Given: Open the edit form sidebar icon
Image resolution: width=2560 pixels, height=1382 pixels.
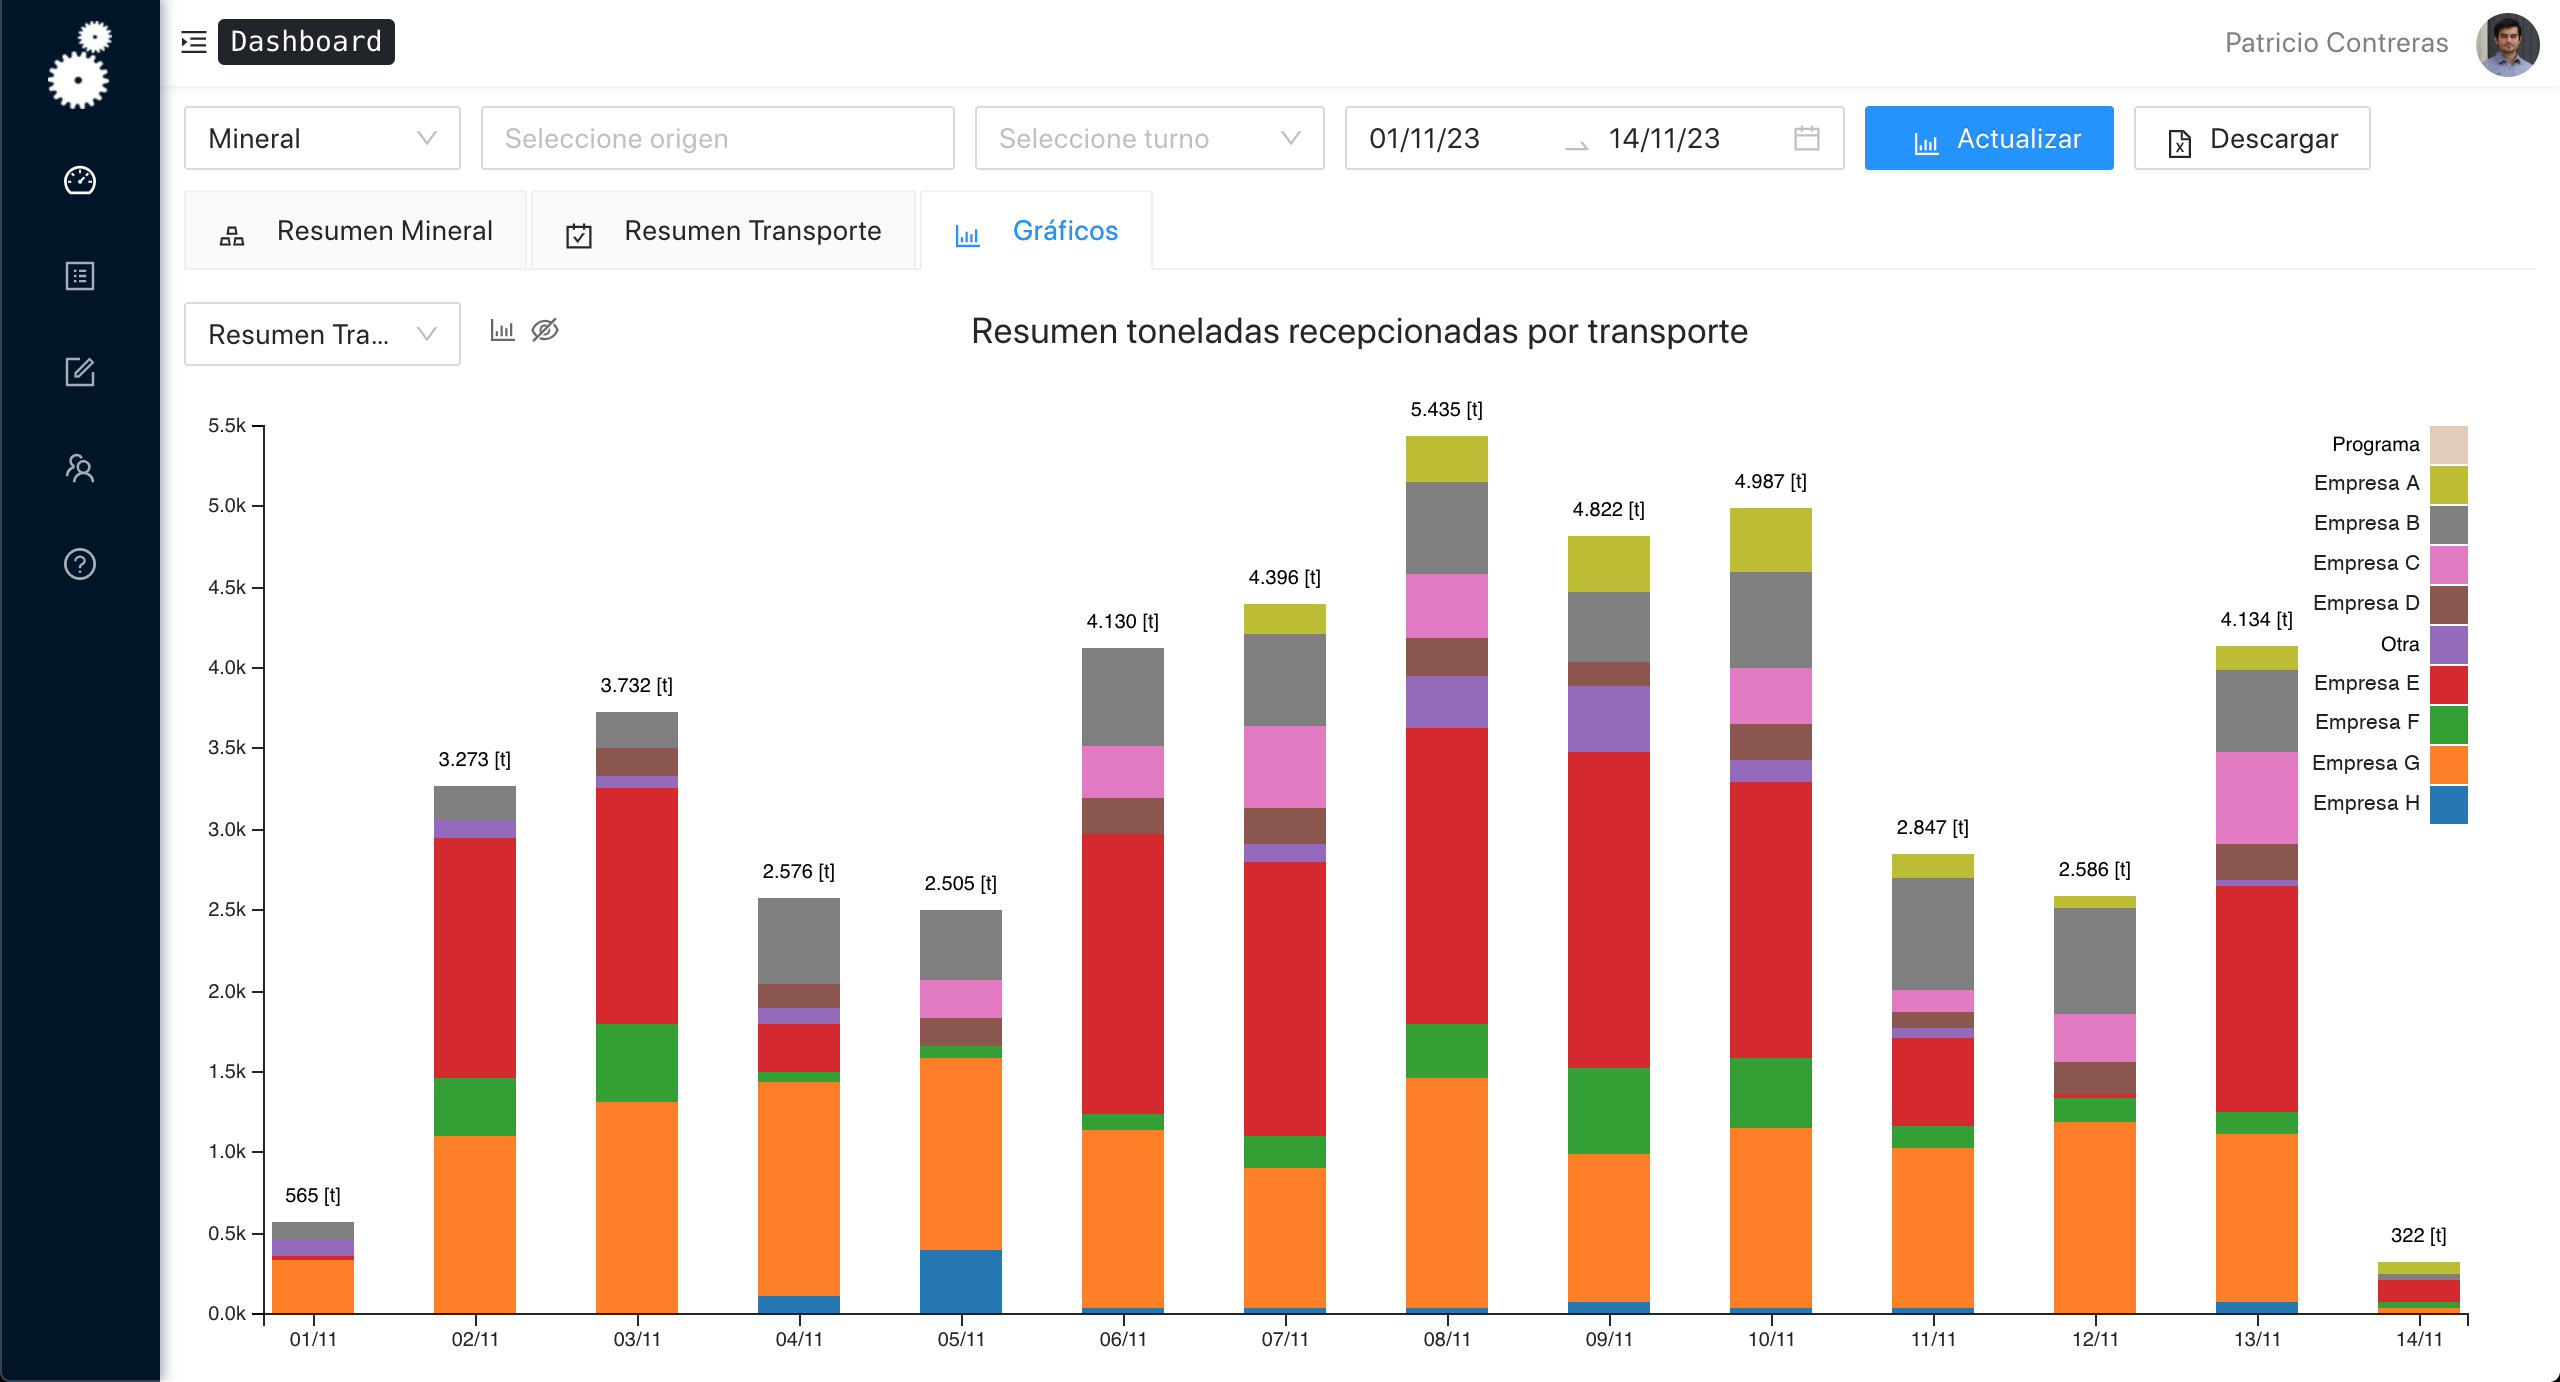Looking at the screenshot, I should (x=80, y=372).
